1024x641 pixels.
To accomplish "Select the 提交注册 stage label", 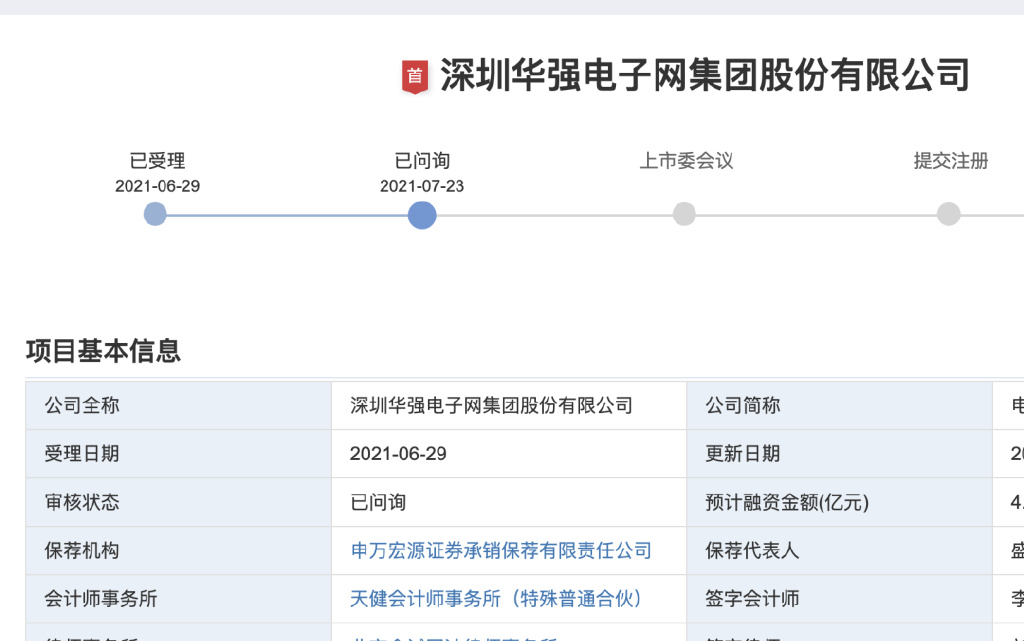I will tap(950, 161).
